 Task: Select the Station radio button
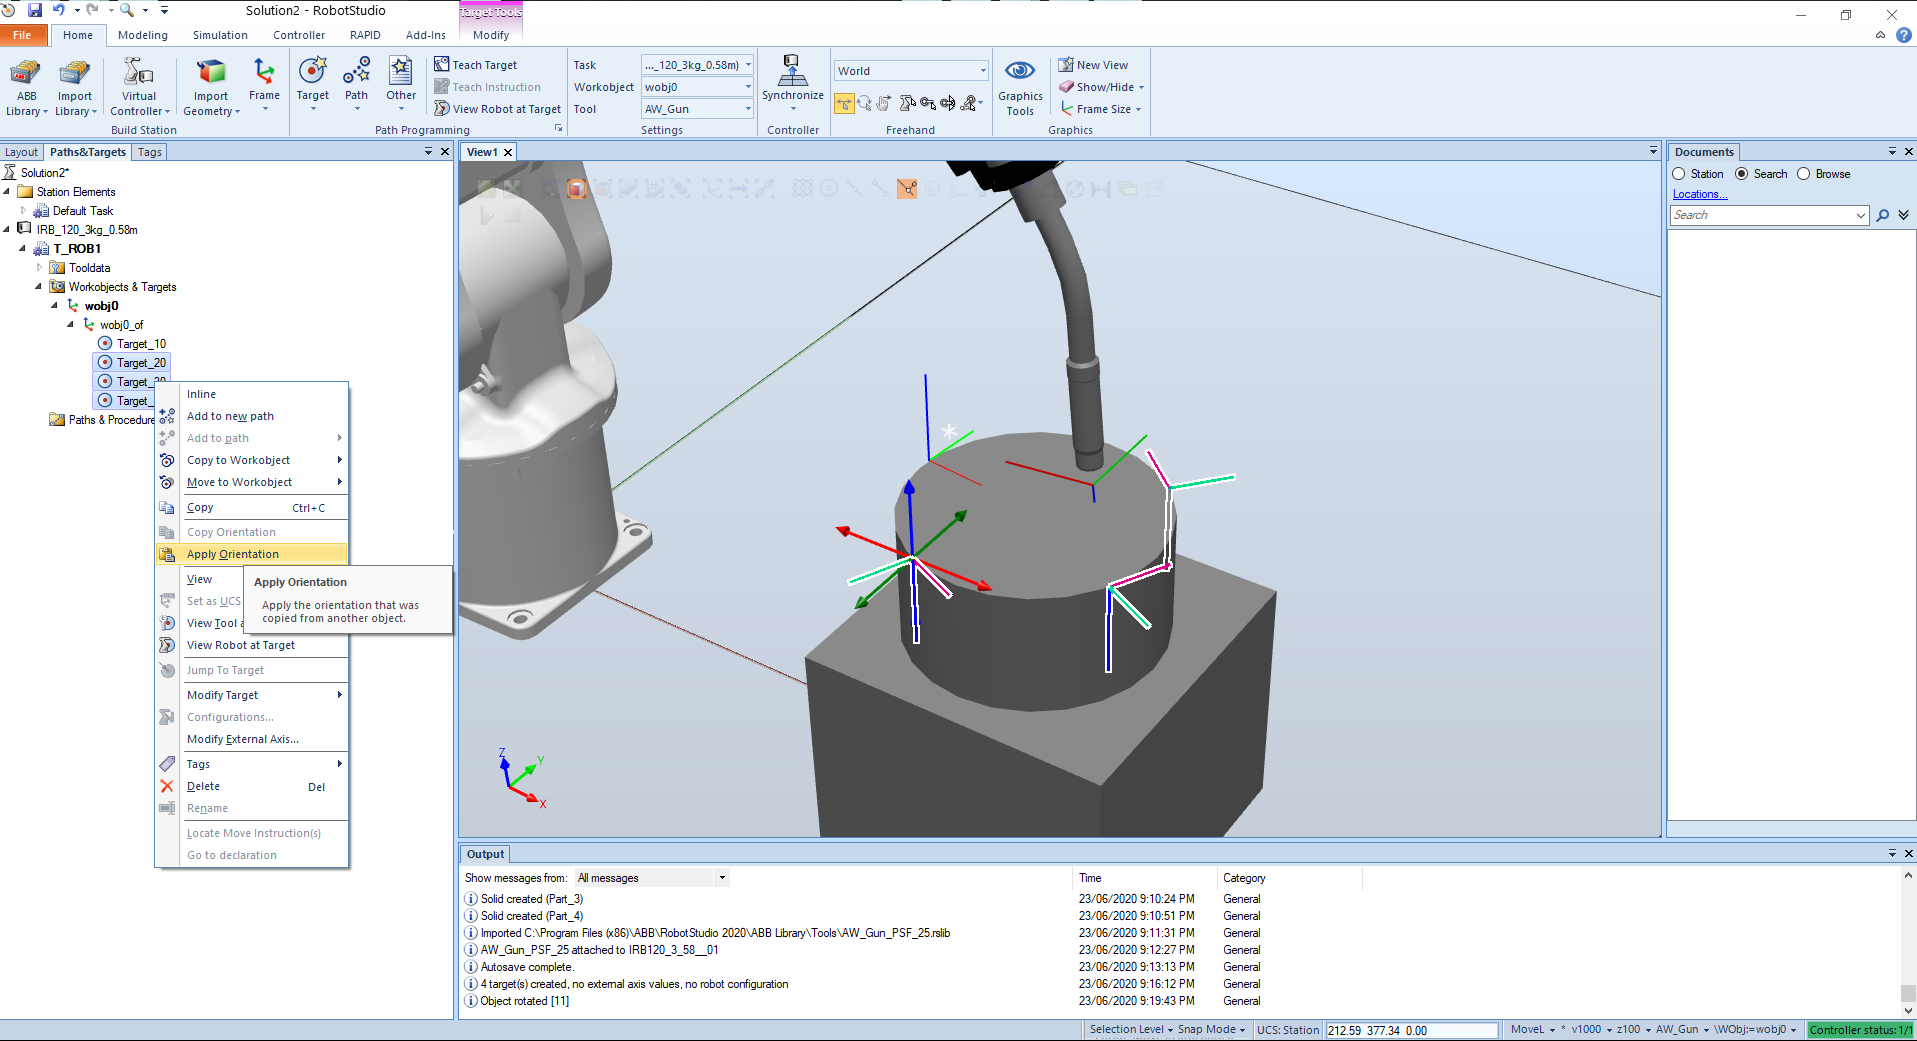[1679, 174]
